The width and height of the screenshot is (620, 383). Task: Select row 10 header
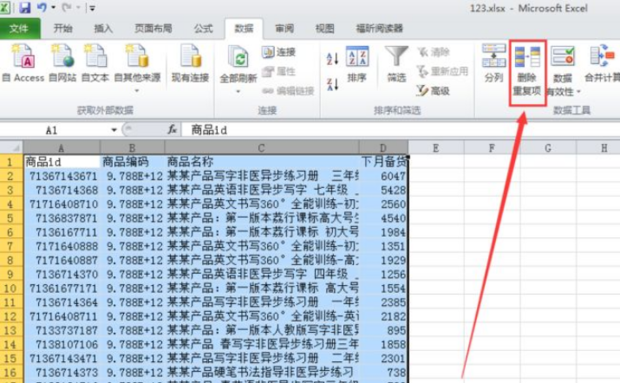click(x=11, y=288)
